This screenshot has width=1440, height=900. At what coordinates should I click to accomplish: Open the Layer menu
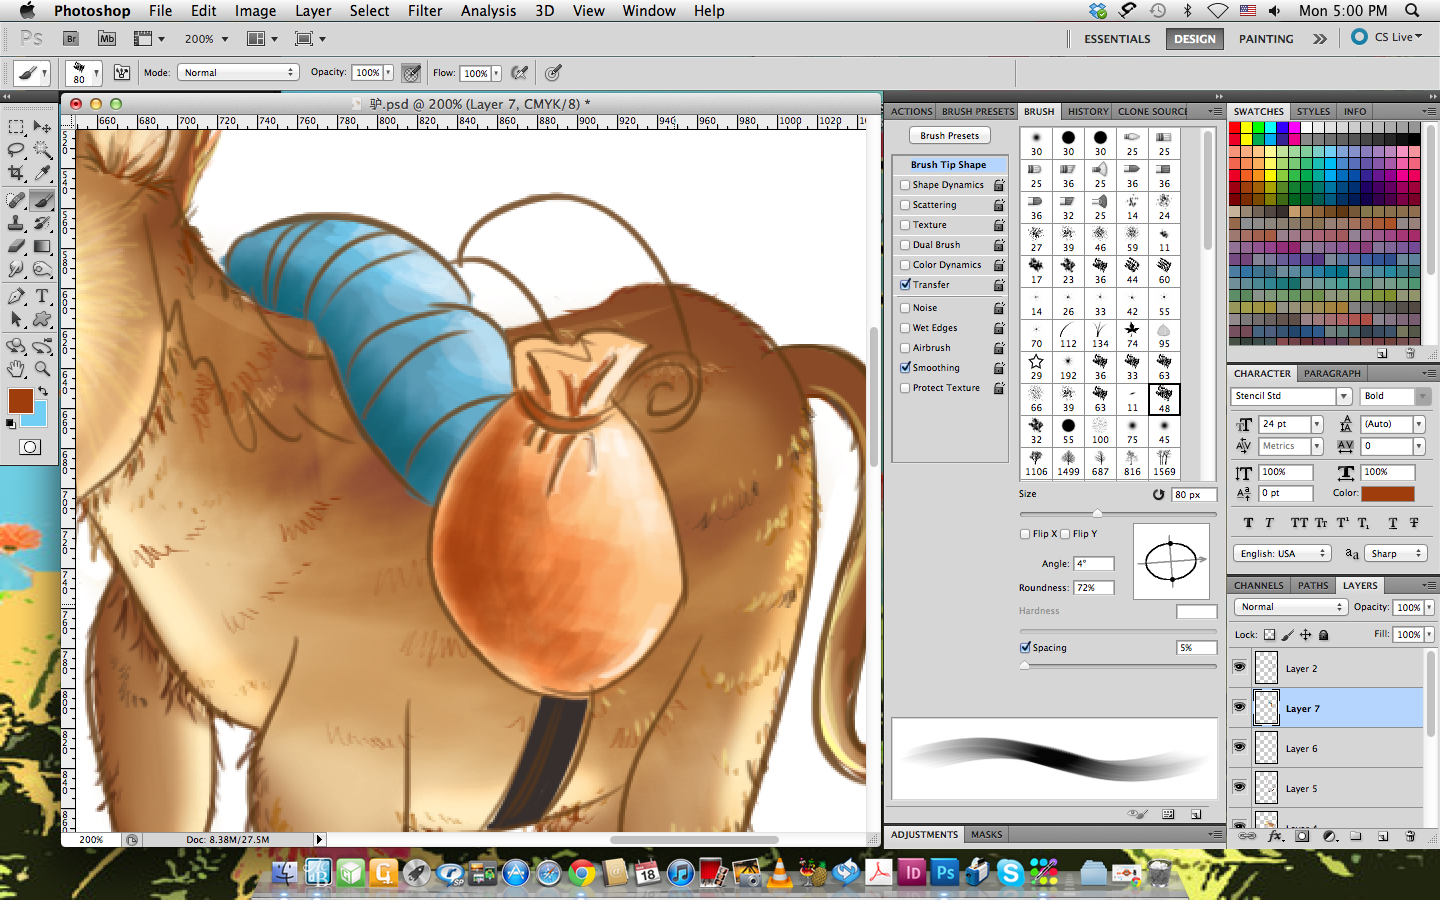point(313,11)
